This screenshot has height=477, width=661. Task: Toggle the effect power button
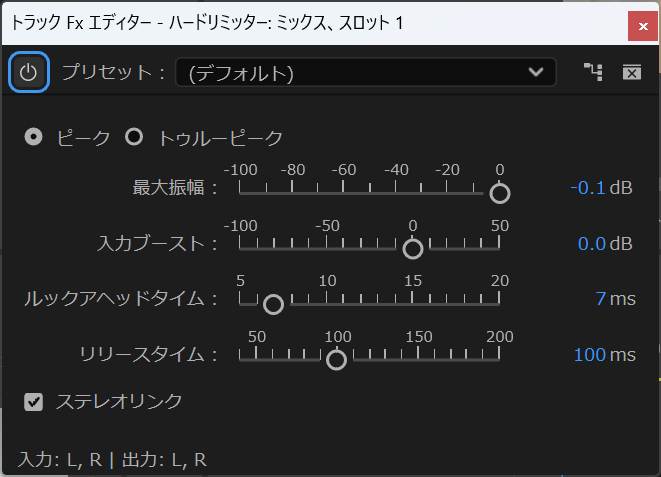pos(29,72)
